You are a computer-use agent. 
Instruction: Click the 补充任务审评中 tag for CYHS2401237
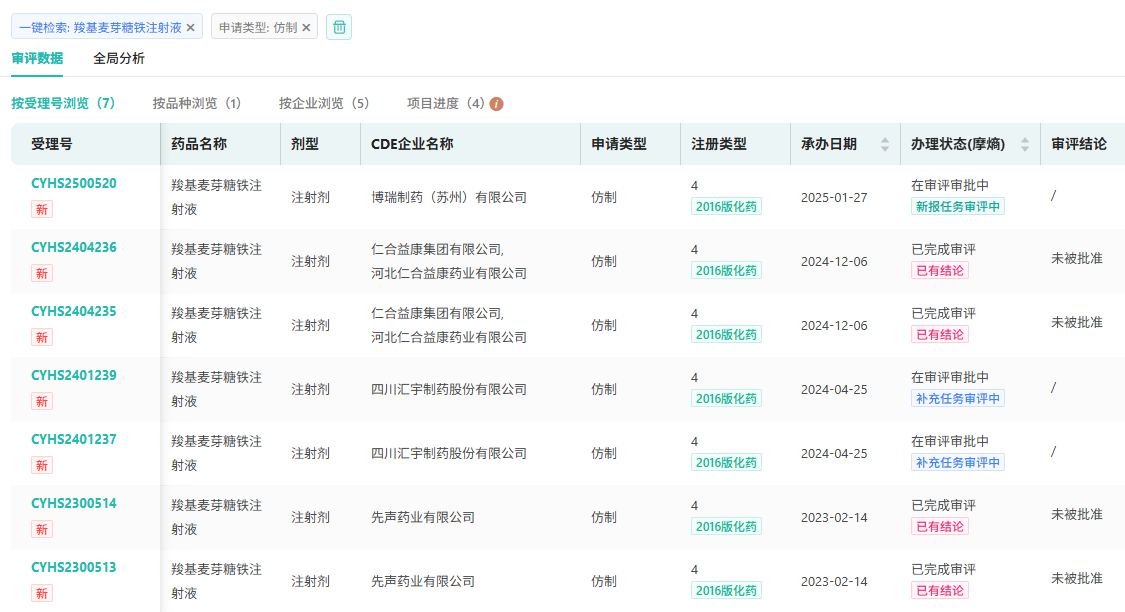click(957, 463)
